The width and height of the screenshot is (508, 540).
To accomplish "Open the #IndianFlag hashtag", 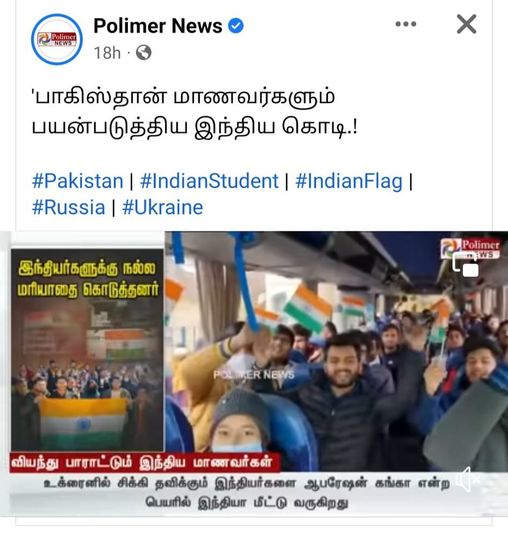I will [349, 181].
